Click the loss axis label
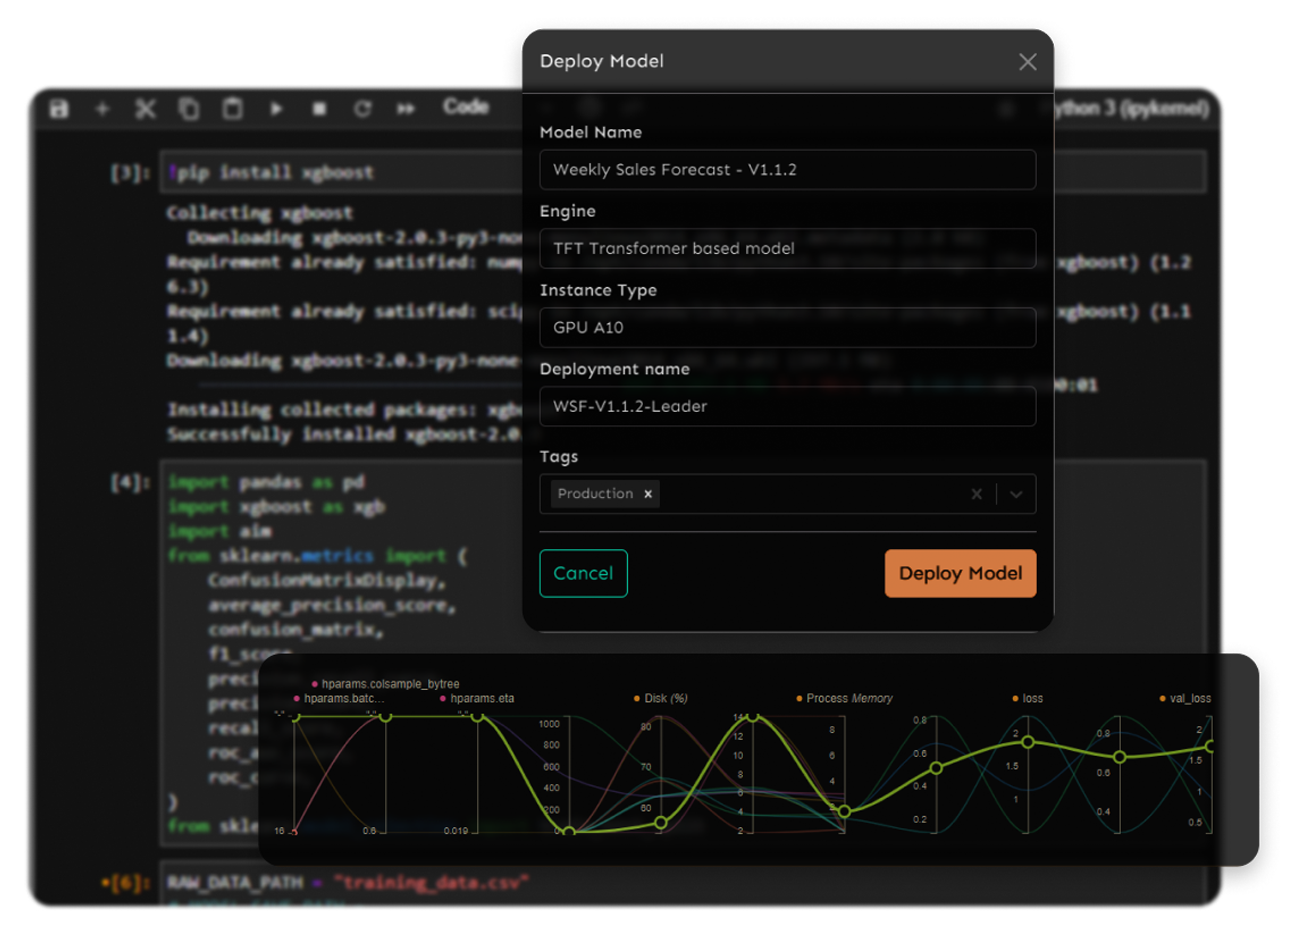 coord(1033,698)
